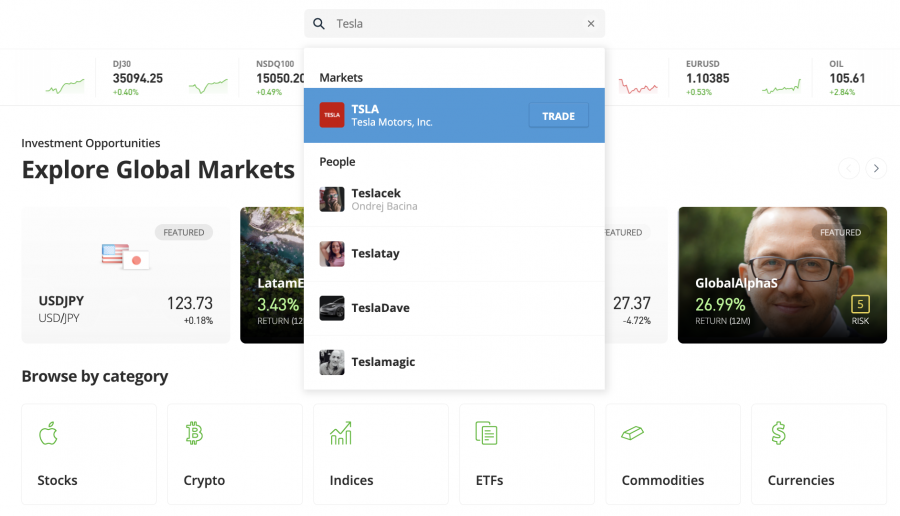Open the Crypto bitcoin icon
The width and height of the screenshot is (900, 516).
(x=194, y=433)
